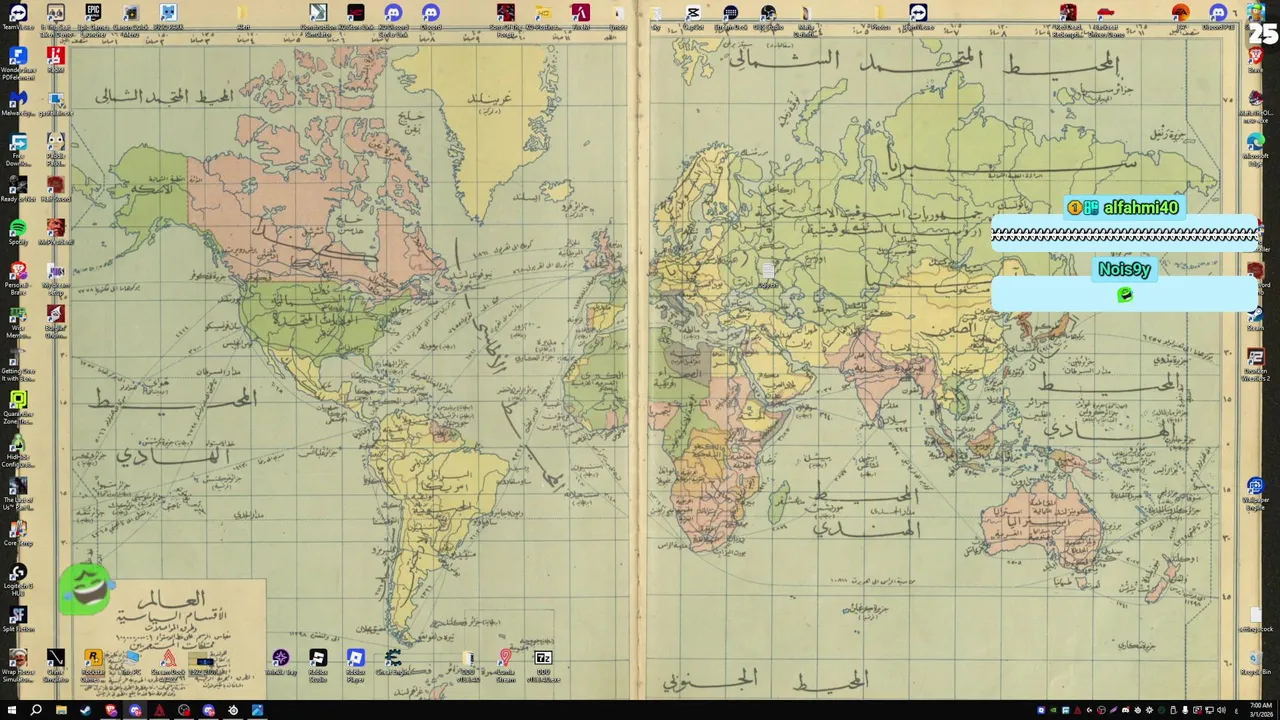Viewport: 1280px width, 720px height.
Task: Open File Explorer from the taskbar
Action: click(61, 710)
